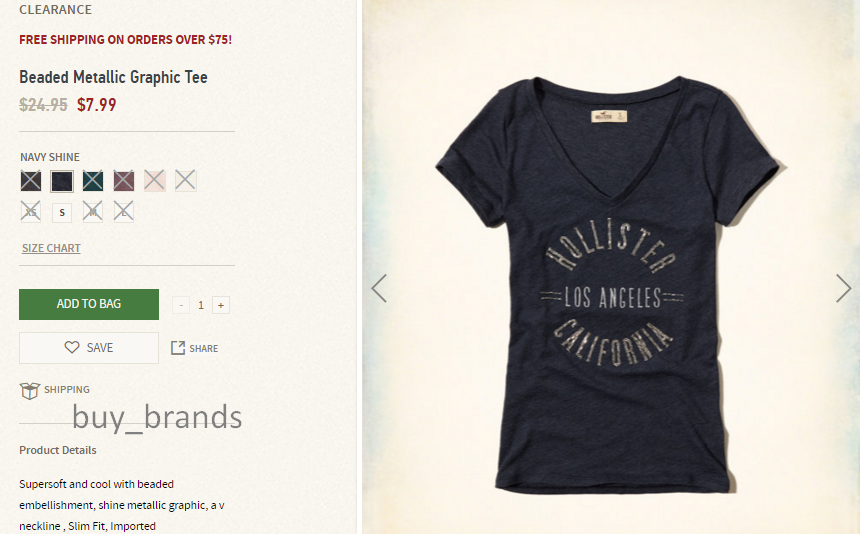Select crossed-out size M

click(x=93, y=212)
